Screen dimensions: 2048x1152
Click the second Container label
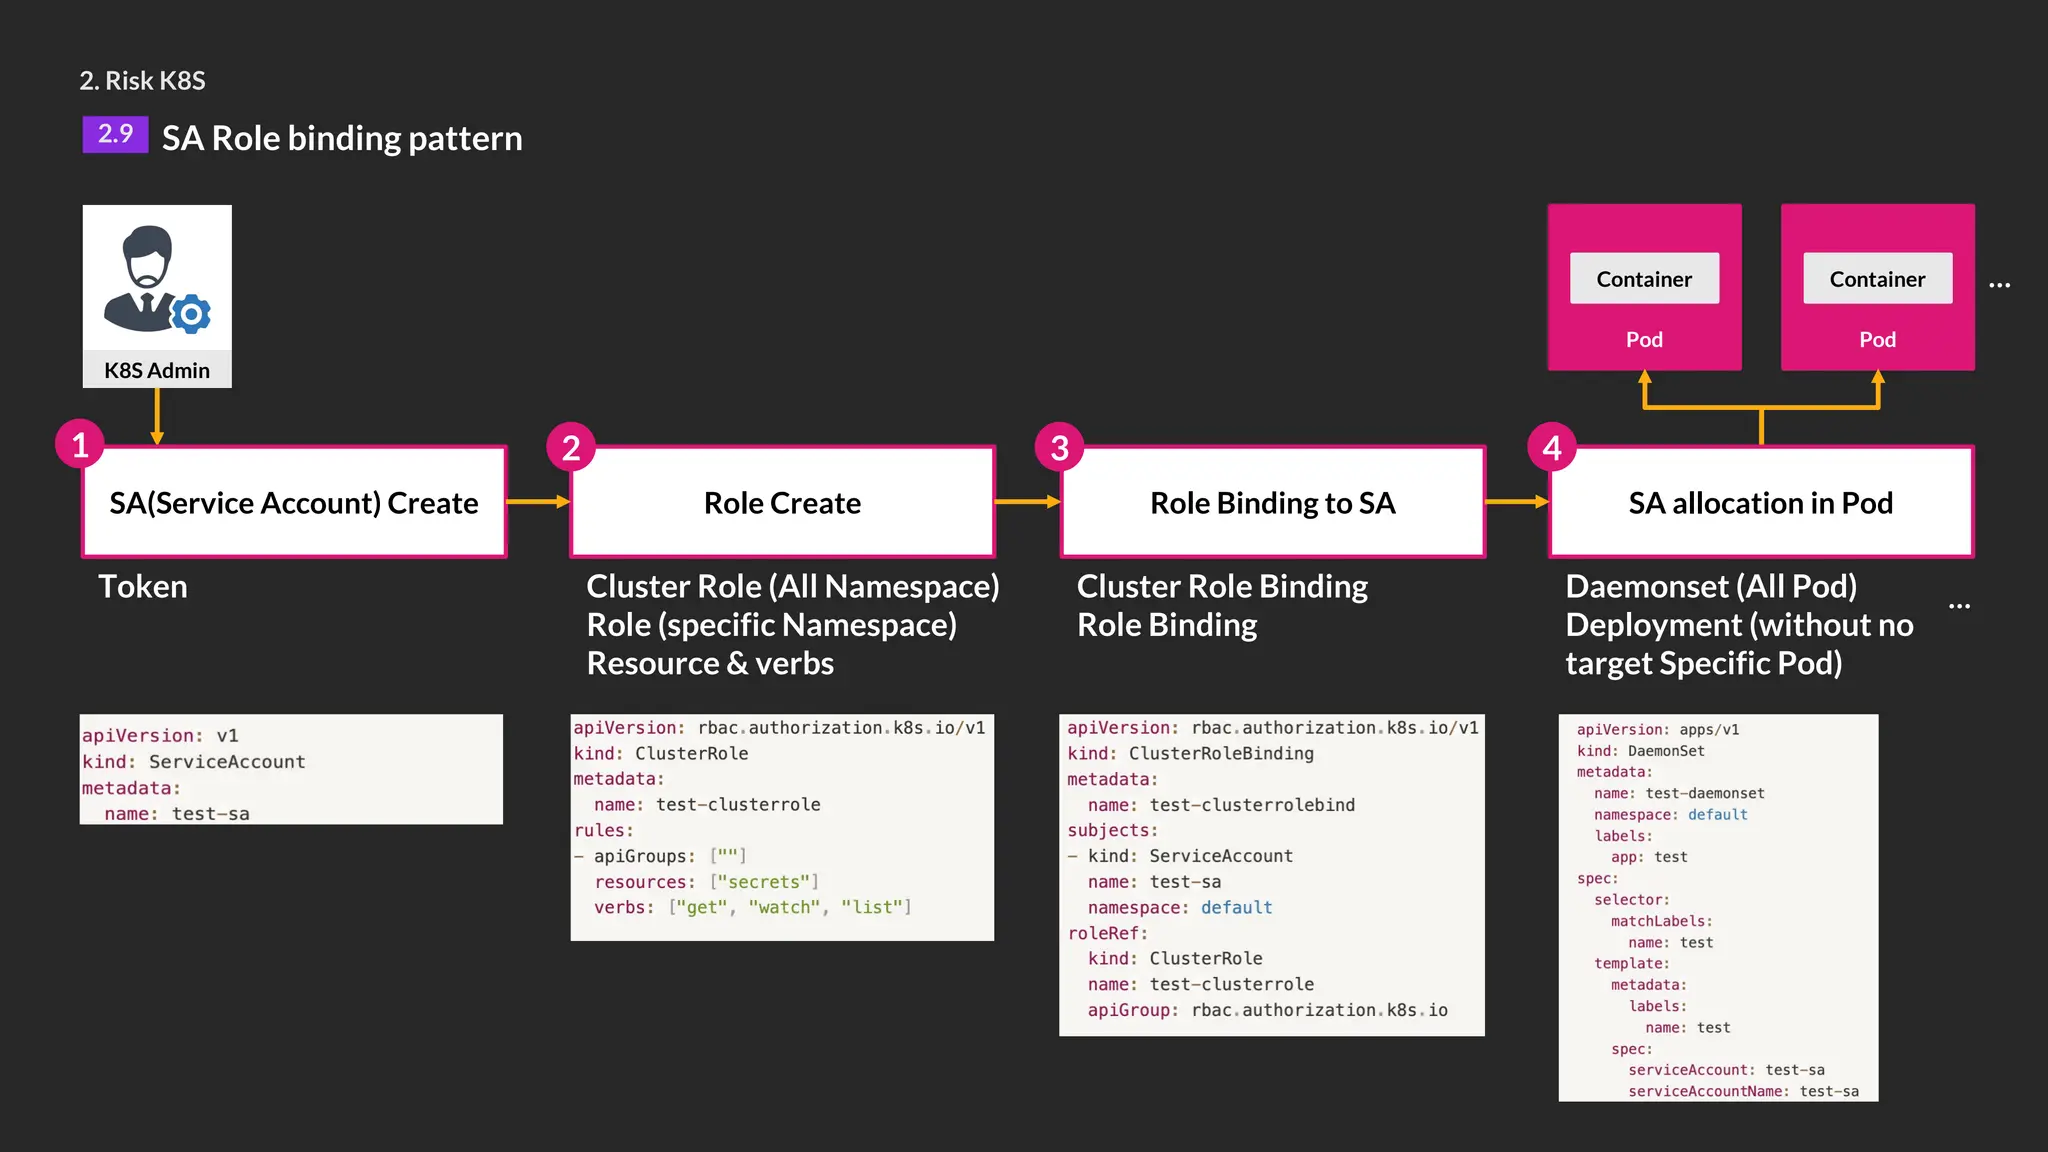[1877, 279]
